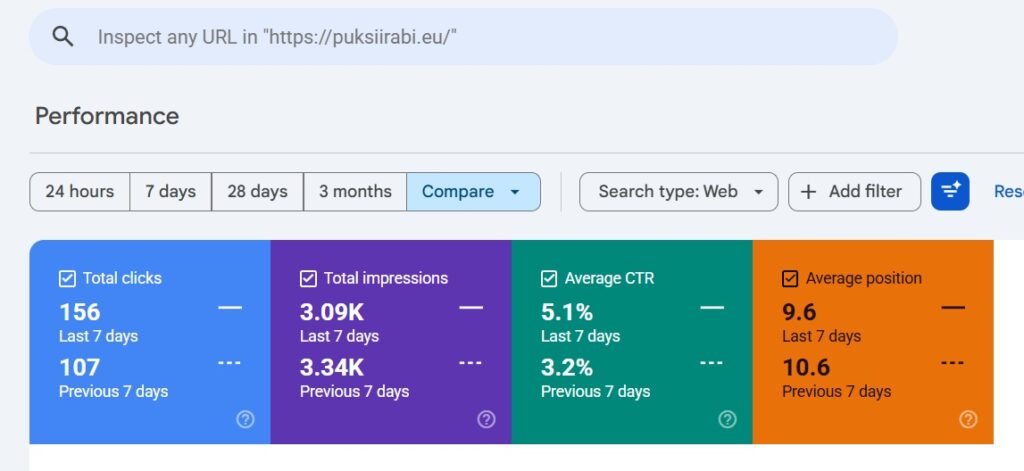
Task: Open the Search type: Web dropdown
Action: (679, 191)
